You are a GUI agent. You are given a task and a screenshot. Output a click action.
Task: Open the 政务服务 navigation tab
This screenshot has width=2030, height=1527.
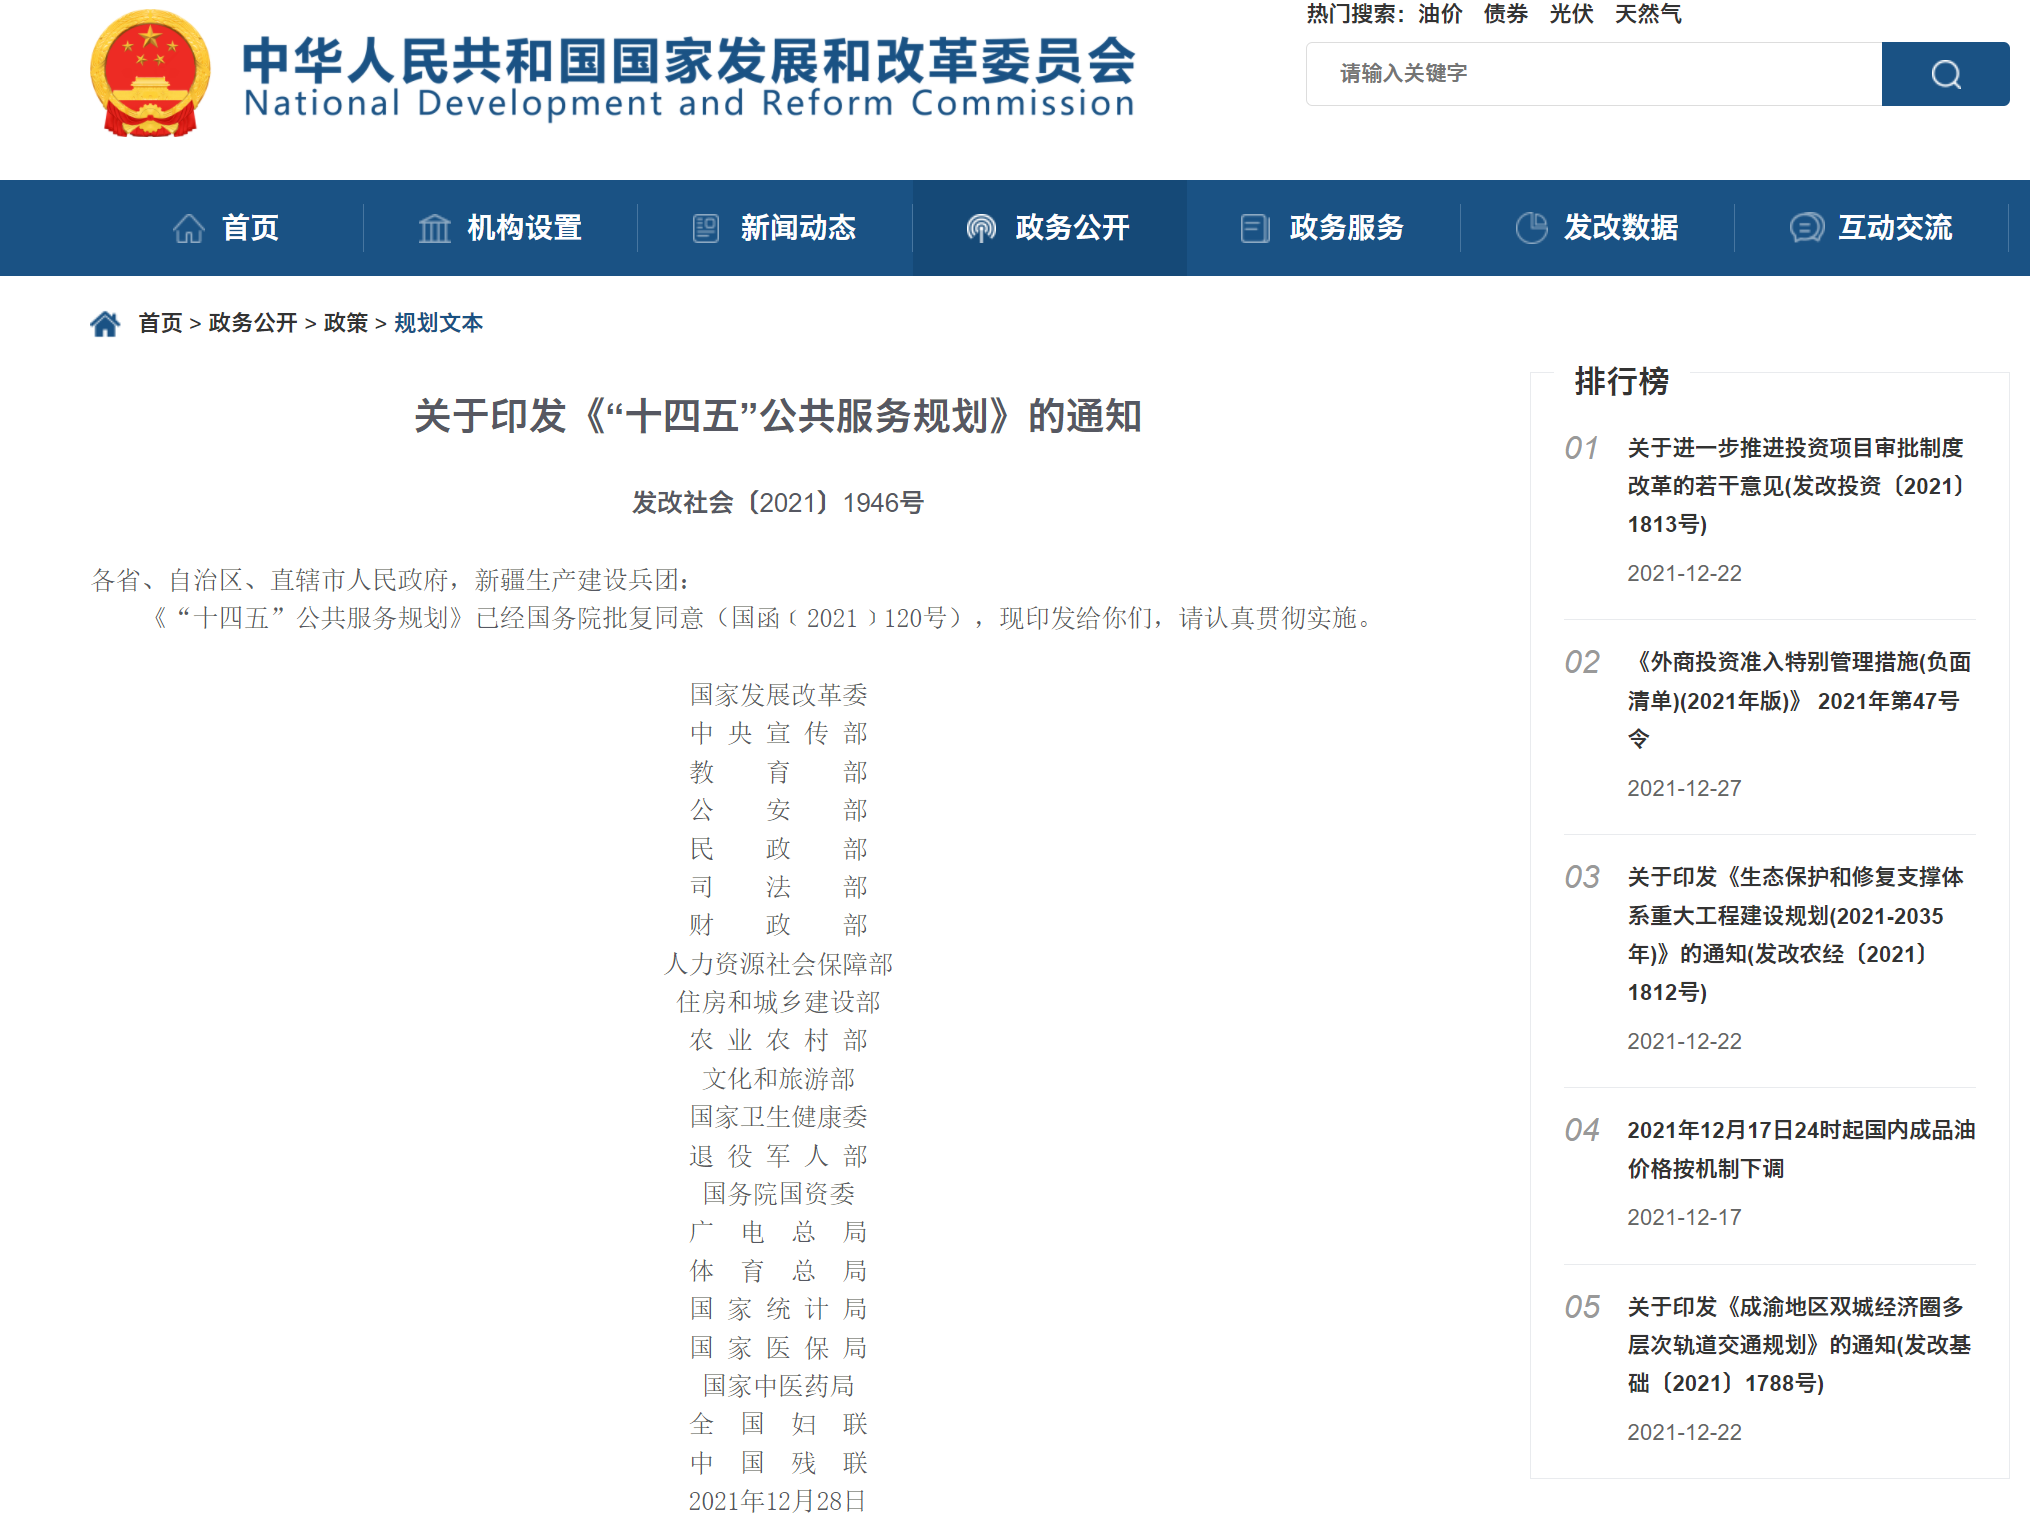[1323, 228]
